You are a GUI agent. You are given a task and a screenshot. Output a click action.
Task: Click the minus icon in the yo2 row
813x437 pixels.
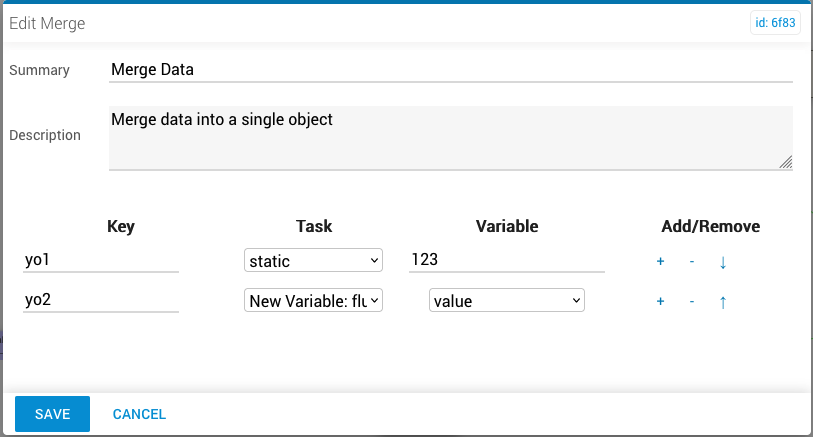[x=692, y=302]
